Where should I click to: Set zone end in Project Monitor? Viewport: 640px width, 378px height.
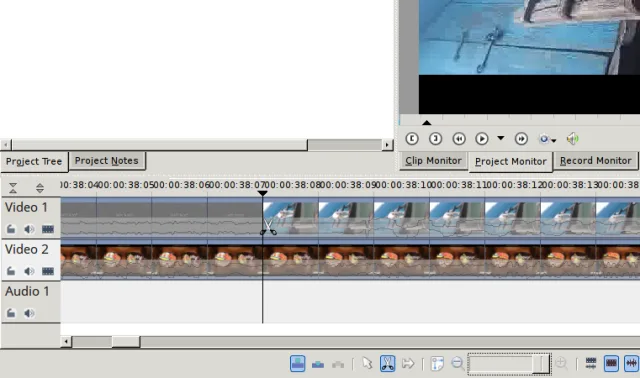436,139
